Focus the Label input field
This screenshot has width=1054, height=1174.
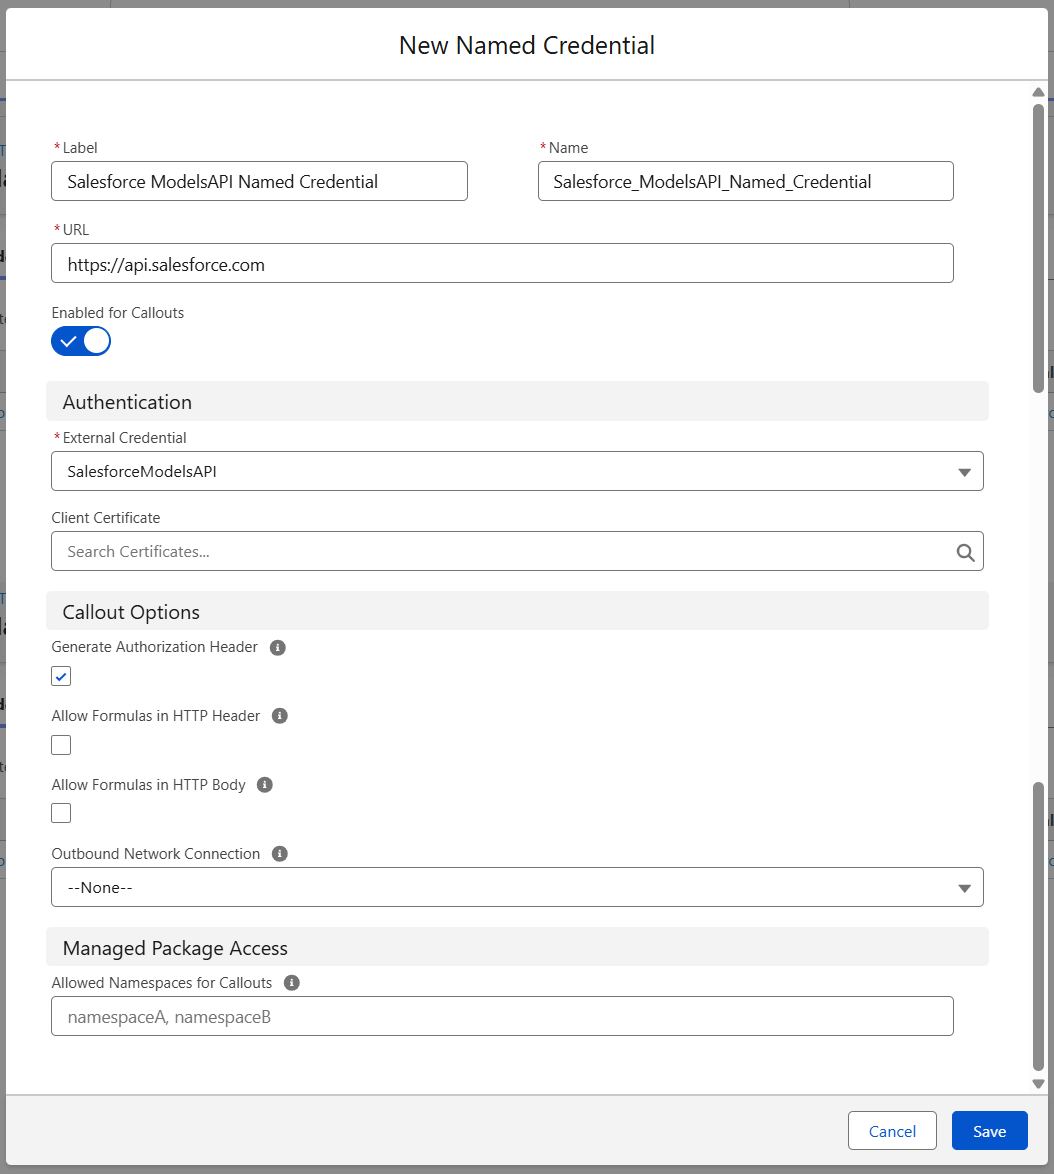tap(259, 181)
